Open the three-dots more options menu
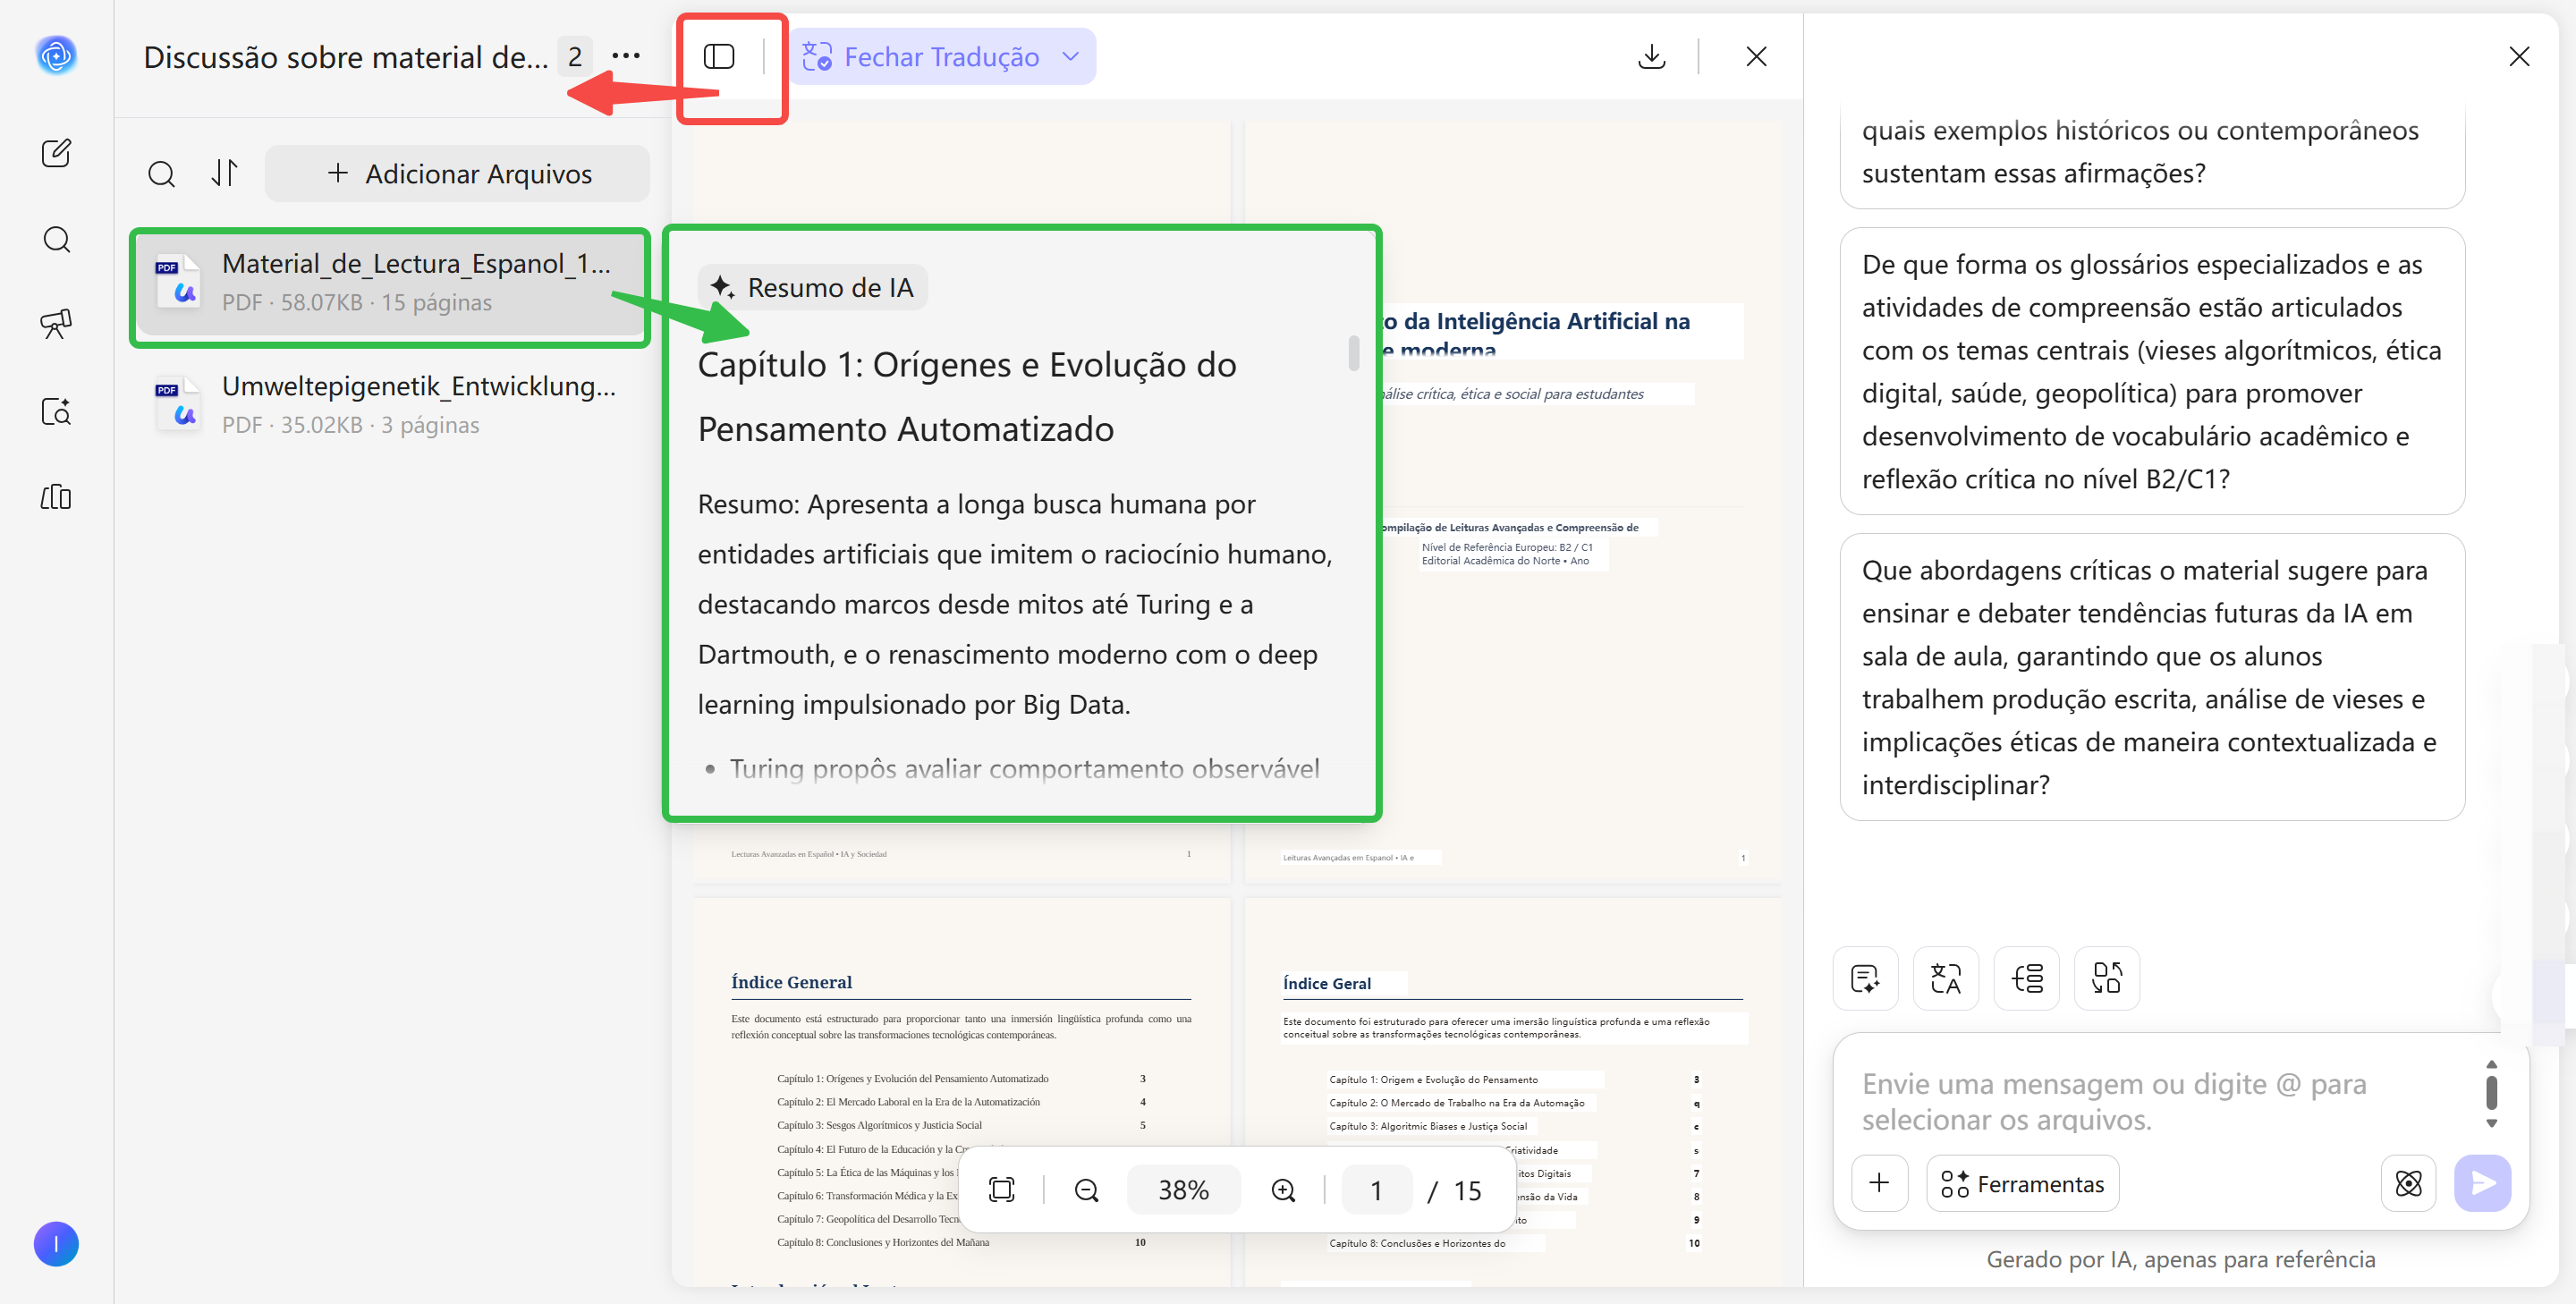The width and height of the screenshot is (2576, 1304). [x=626, y=56]
